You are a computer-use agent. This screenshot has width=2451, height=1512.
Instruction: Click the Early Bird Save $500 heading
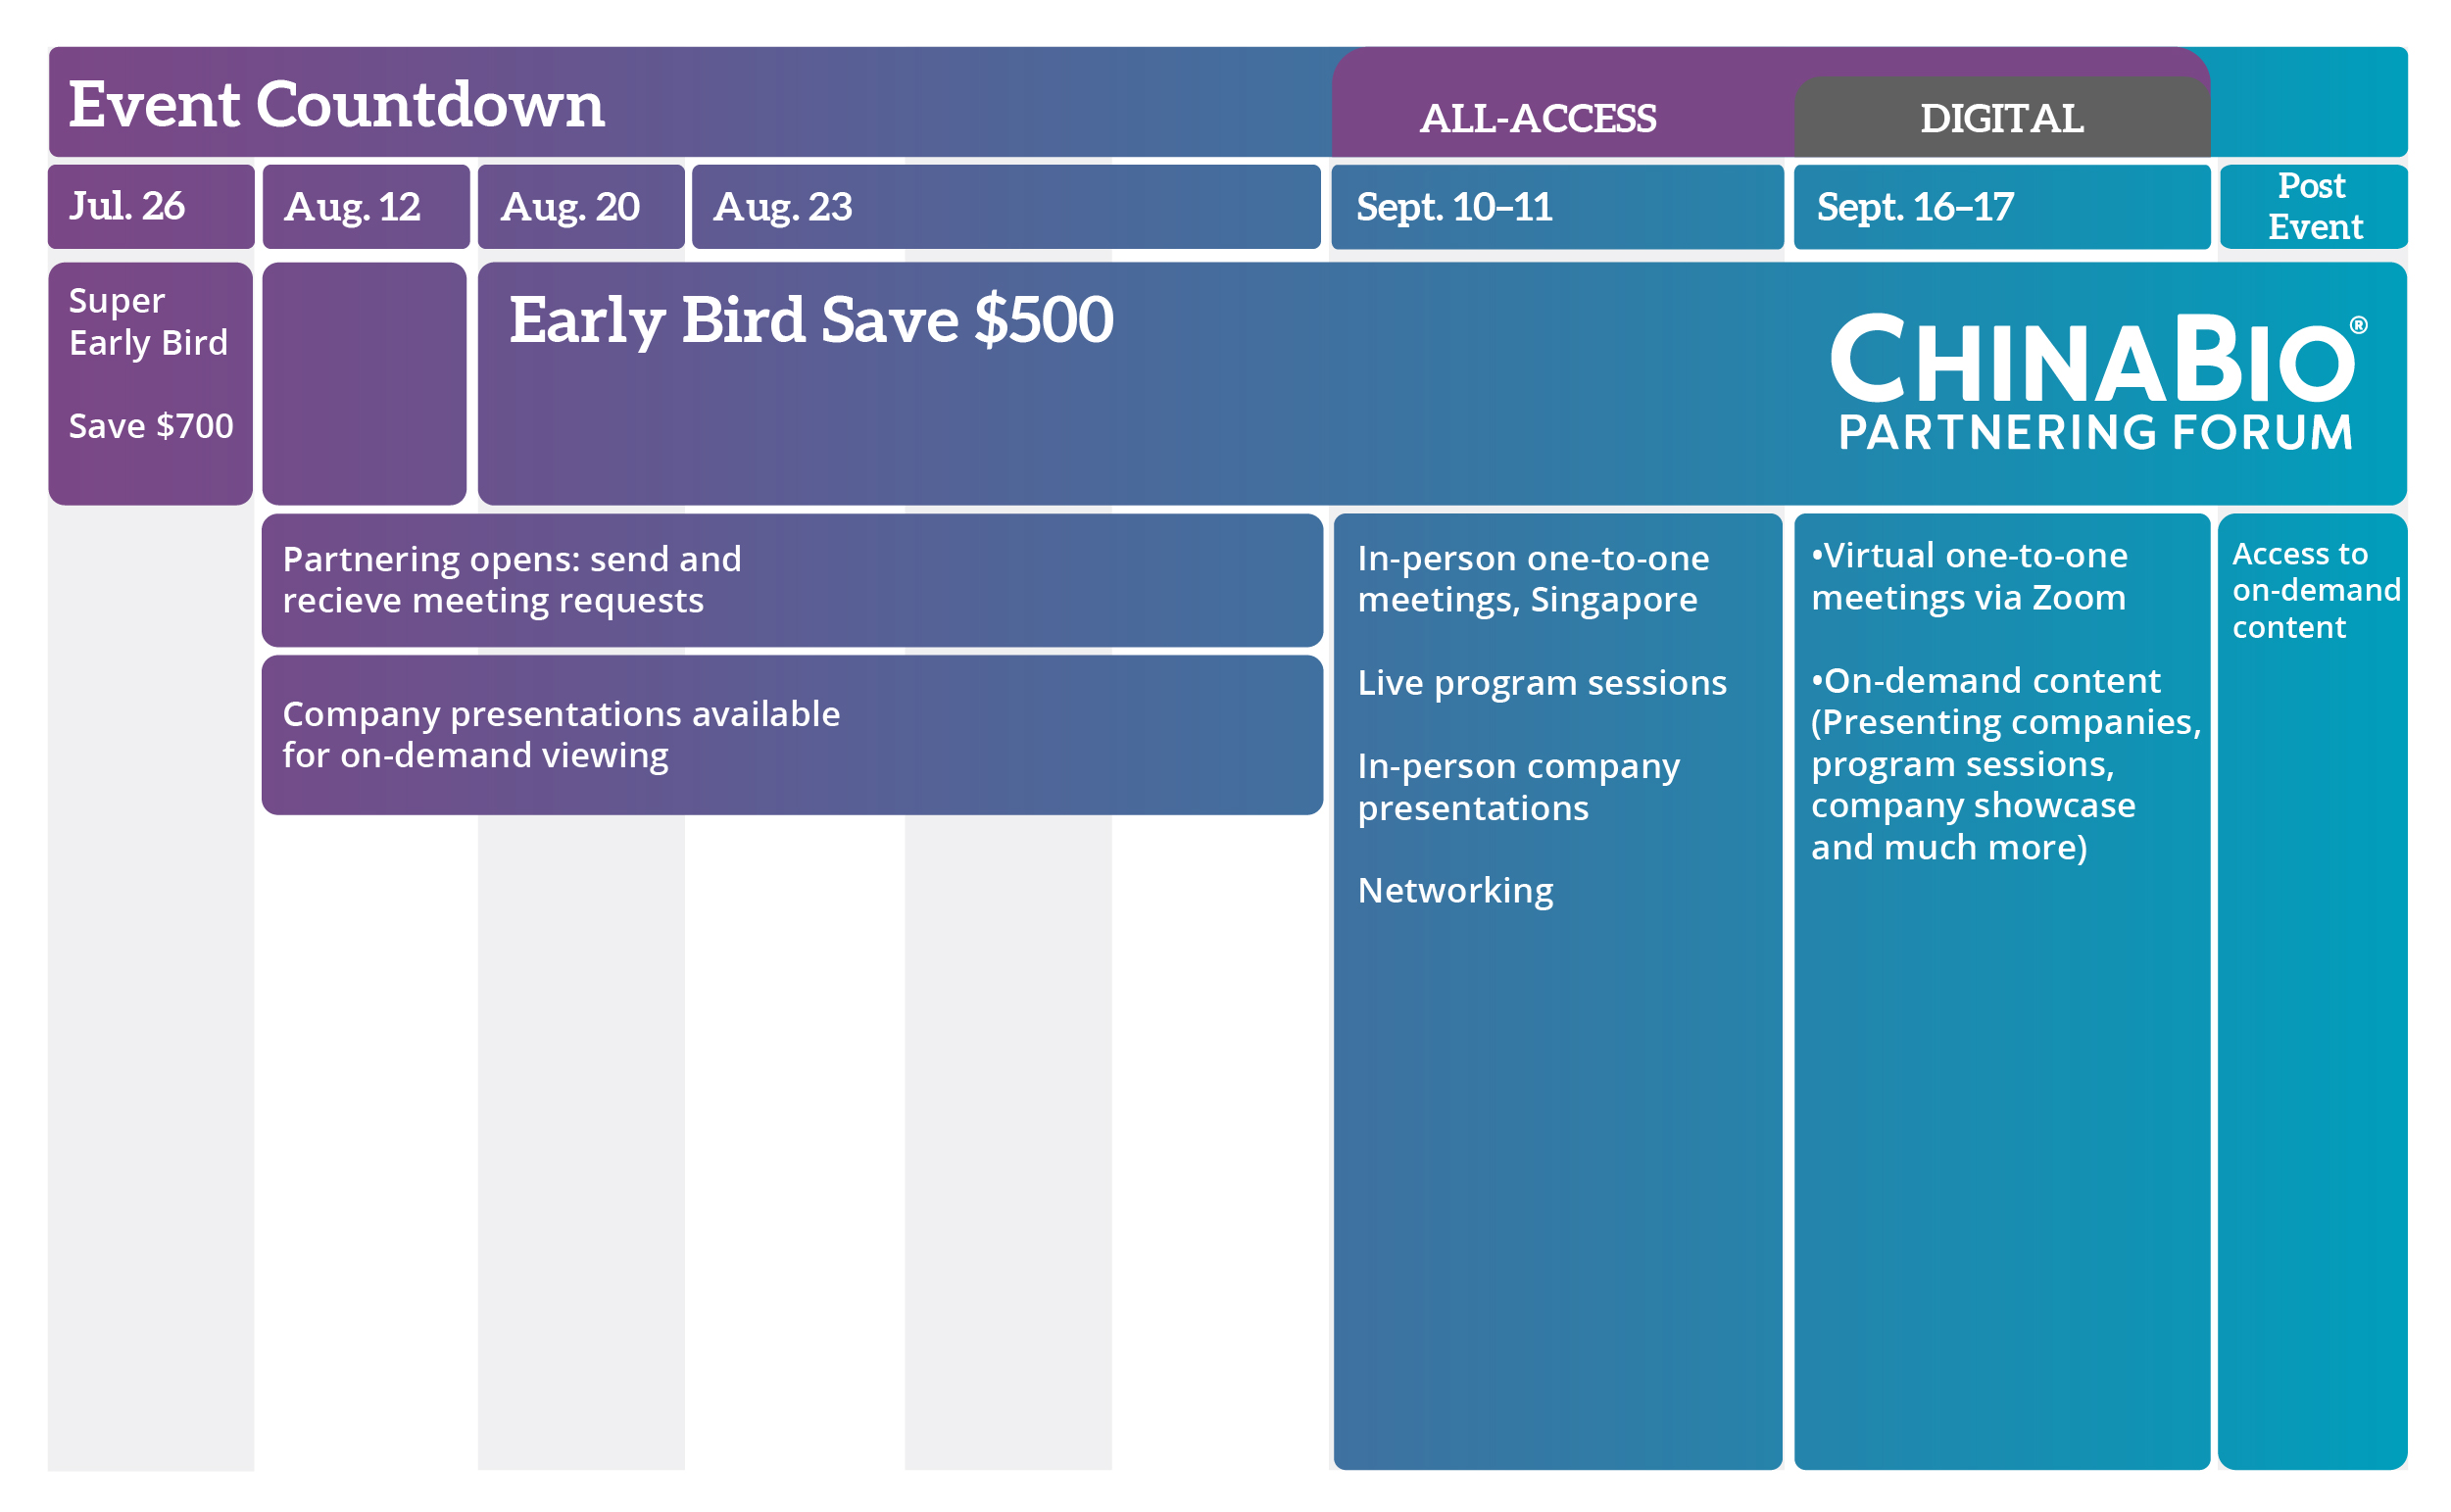point(810,321)
